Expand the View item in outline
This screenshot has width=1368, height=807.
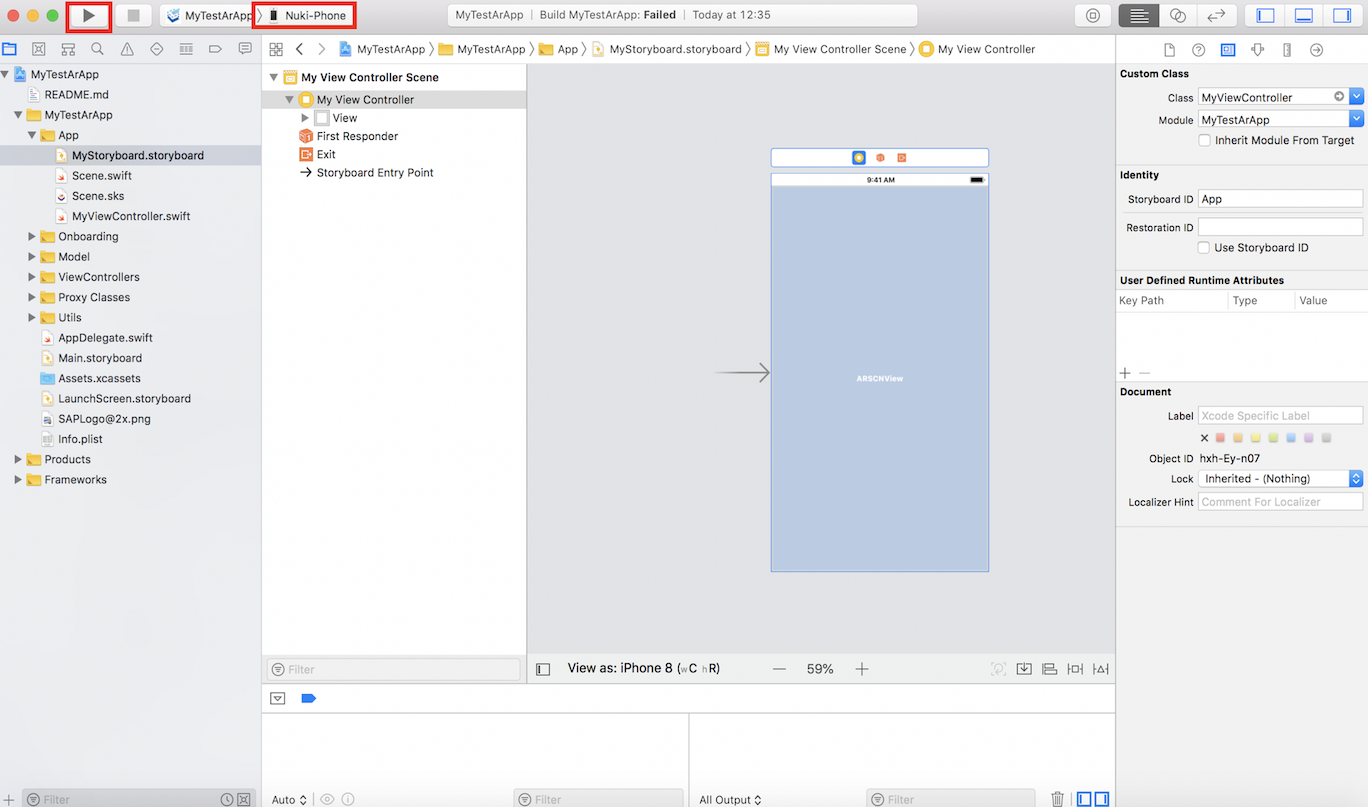(305, 118)
